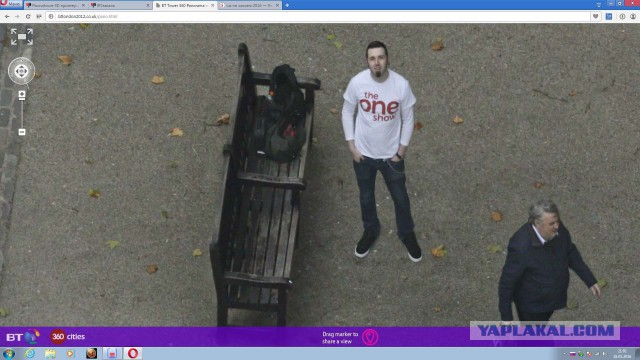Open the pink-icon taskbar application
The width and height of the screenshot is (640, 360).
[112, 353]
